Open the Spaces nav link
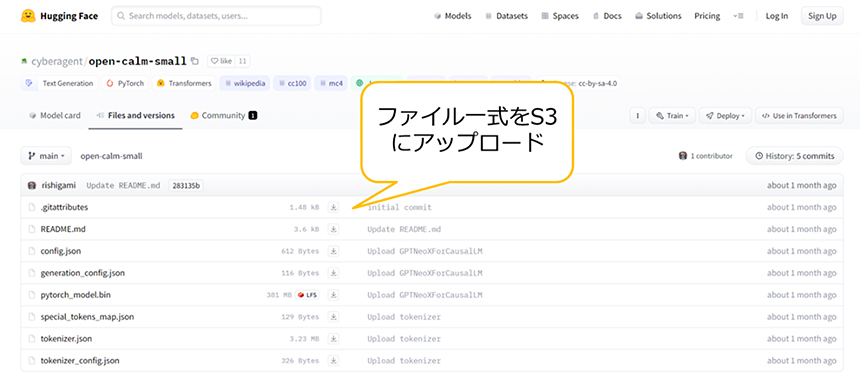Viewport: 860px width, 378px height. point(560,16)
